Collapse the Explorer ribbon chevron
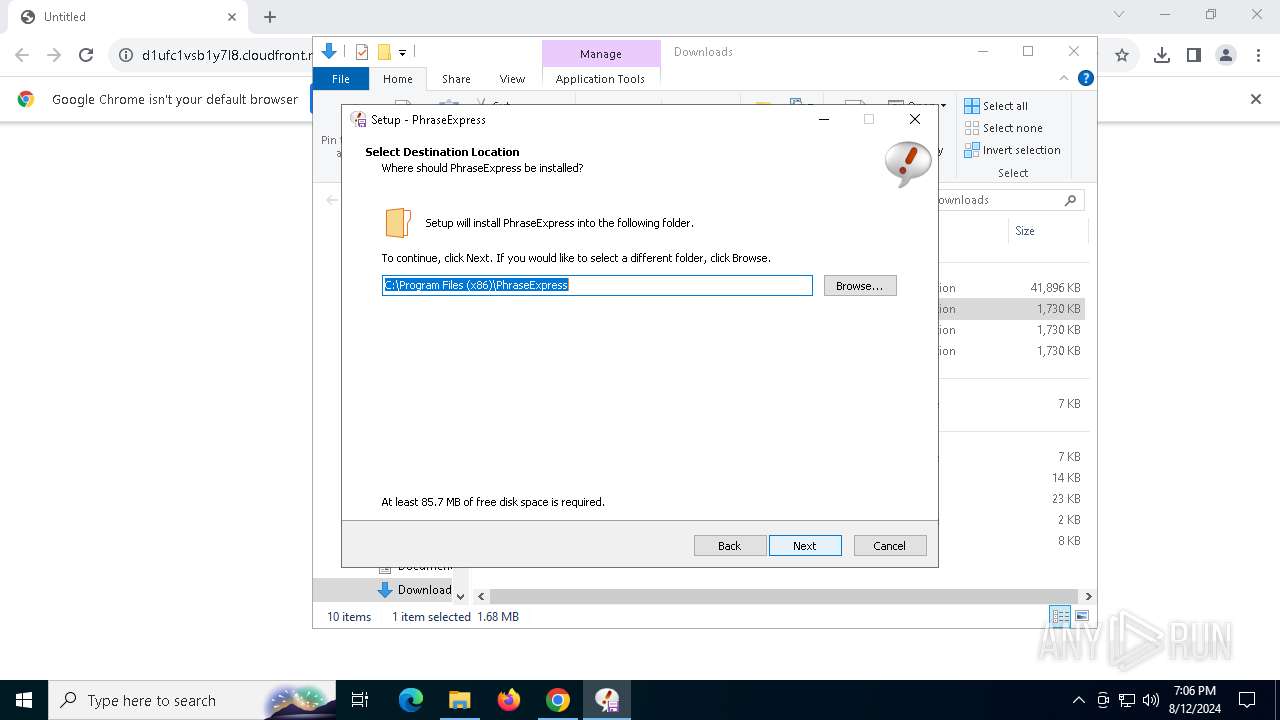1280x720 pixels. 1064,78
